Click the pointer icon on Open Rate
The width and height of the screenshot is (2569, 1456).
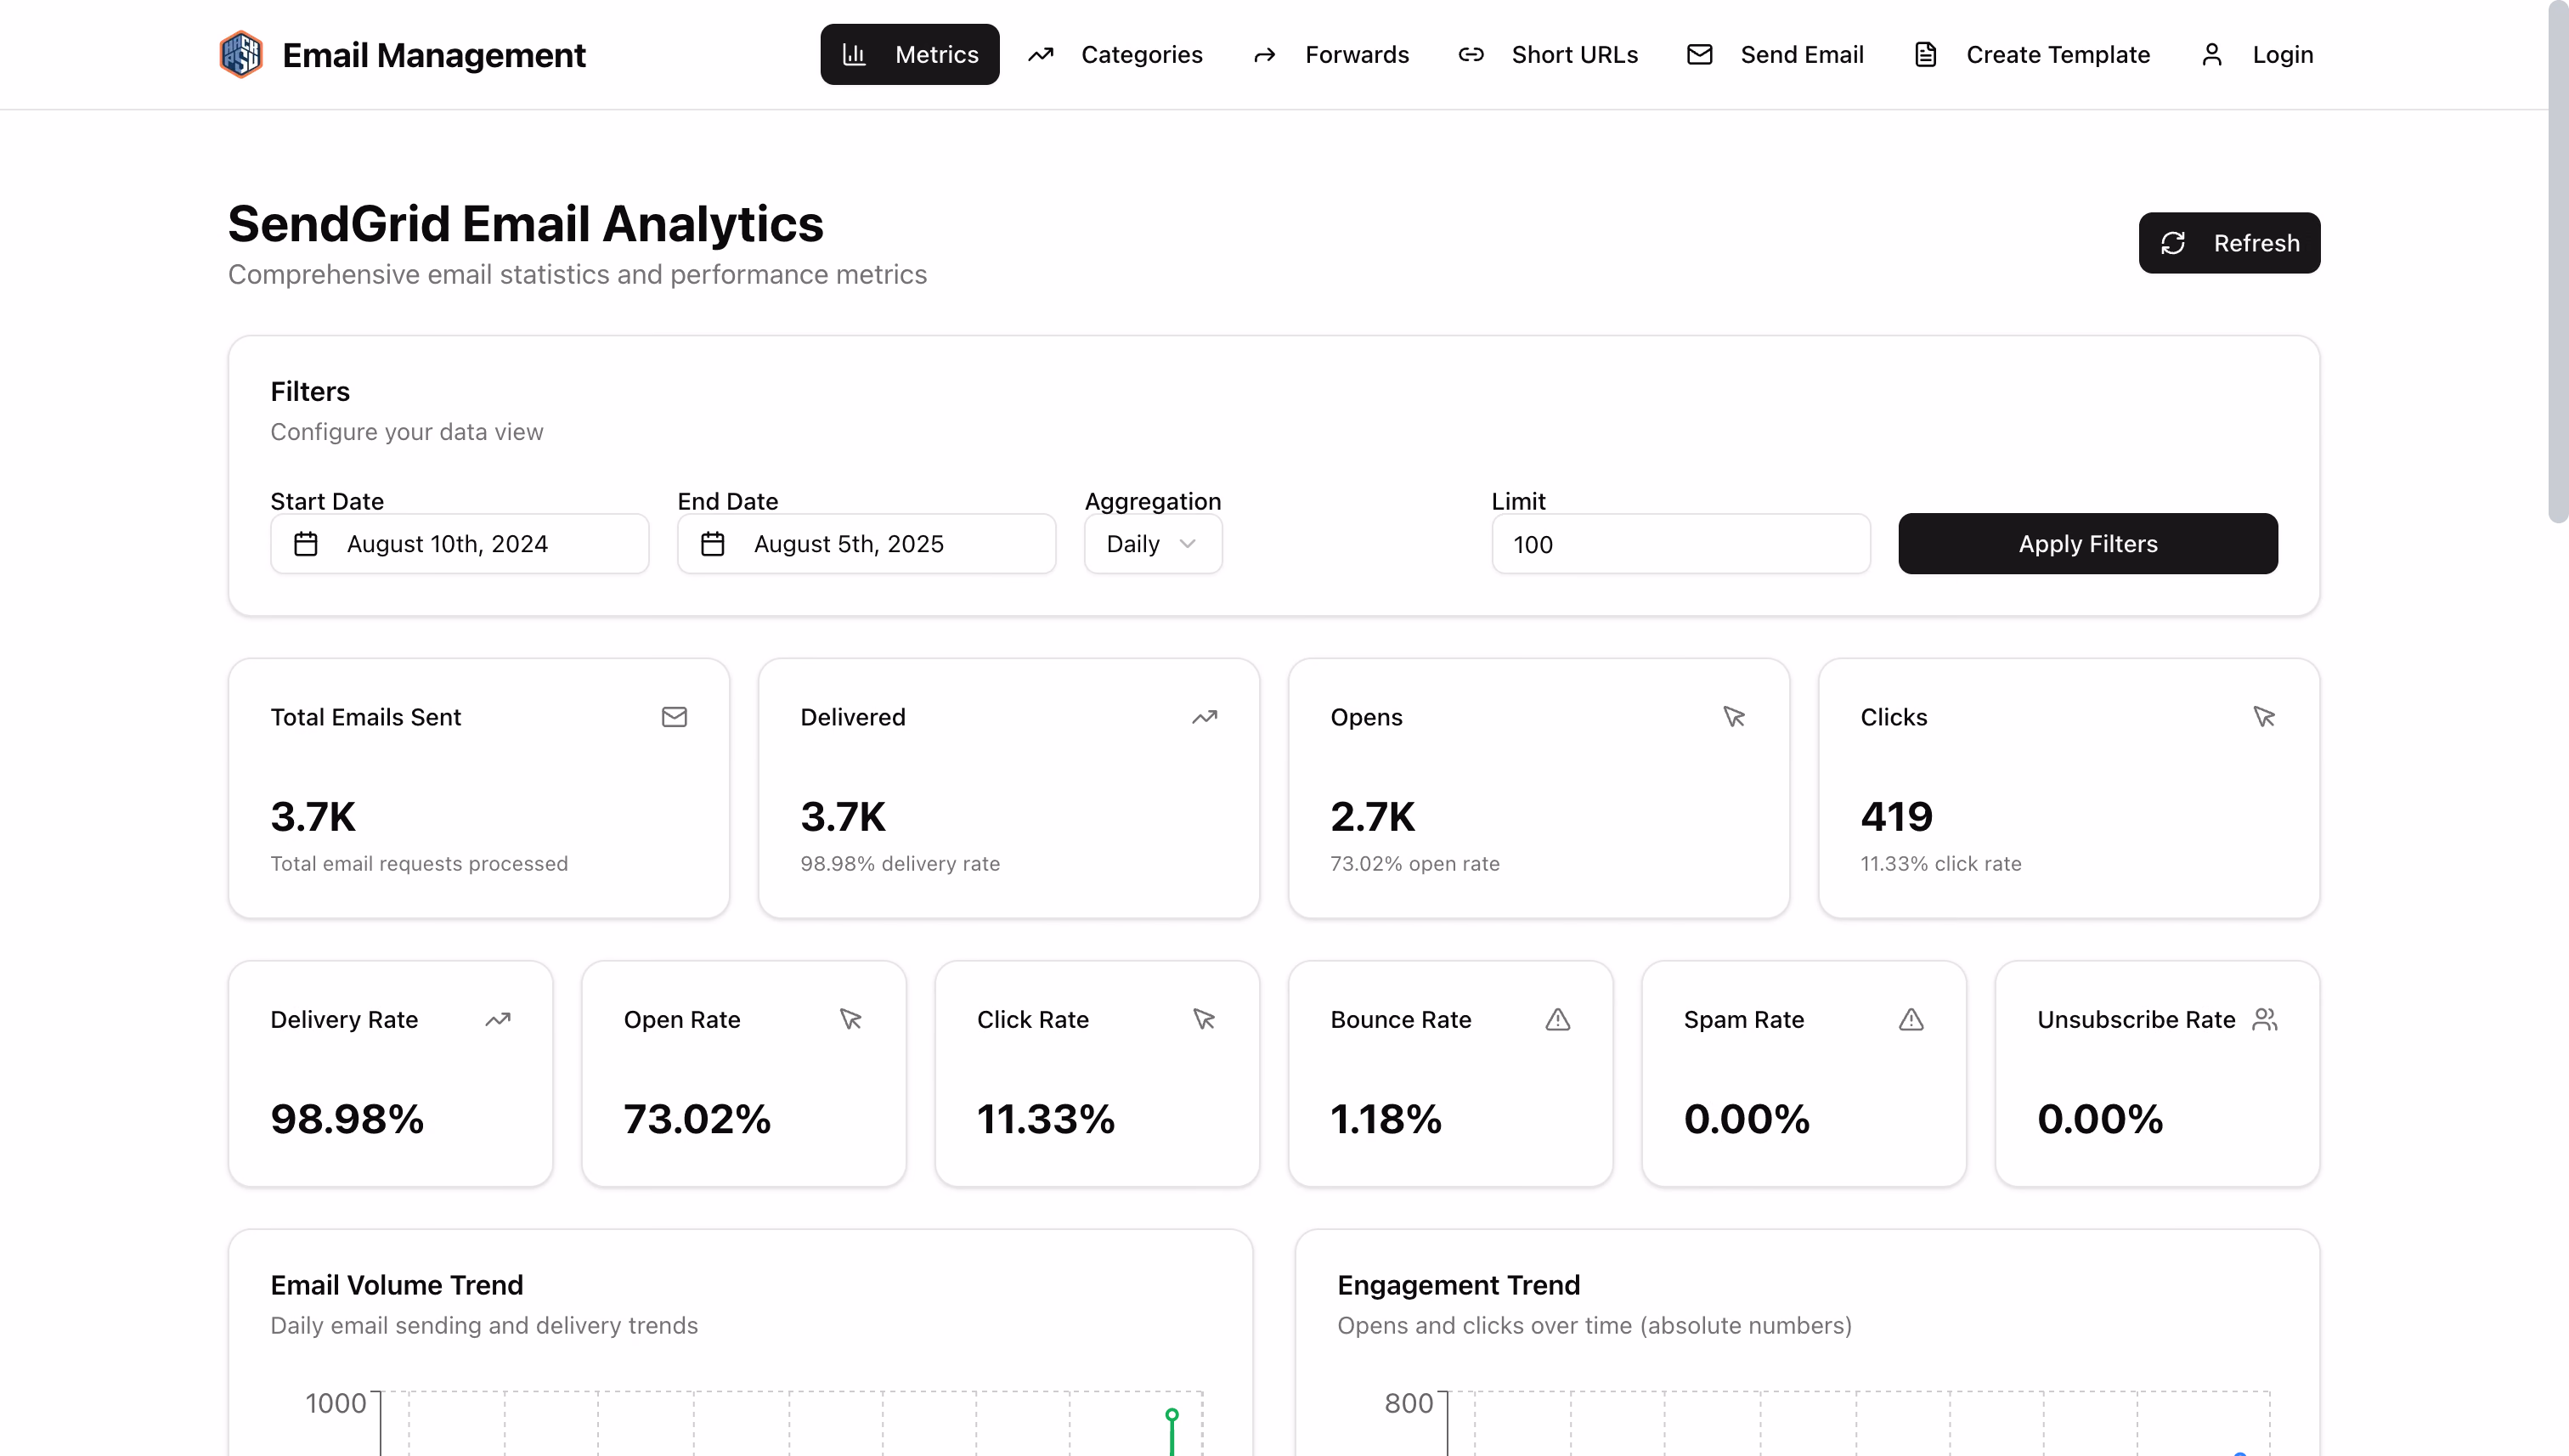(x=851, y=1019)
